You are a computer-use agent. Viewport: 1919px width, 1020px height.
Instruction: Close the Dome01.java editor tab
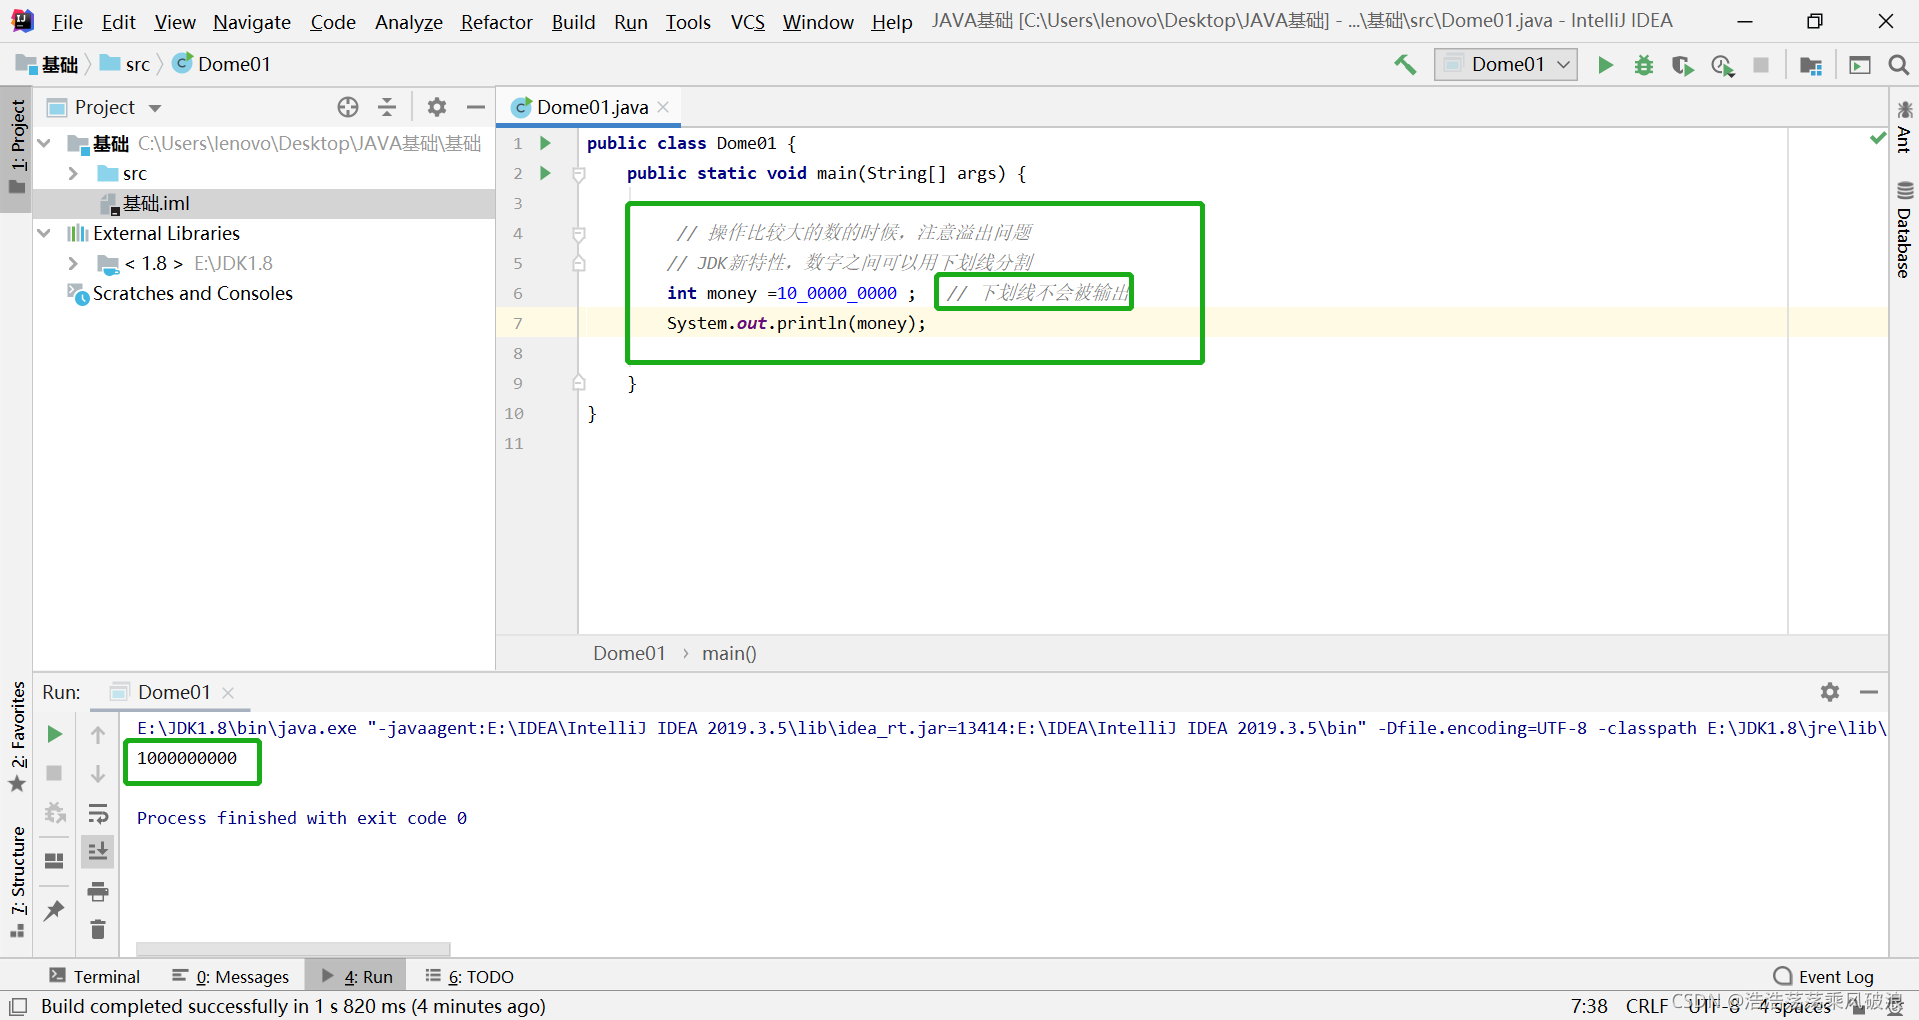pos(663,107)
